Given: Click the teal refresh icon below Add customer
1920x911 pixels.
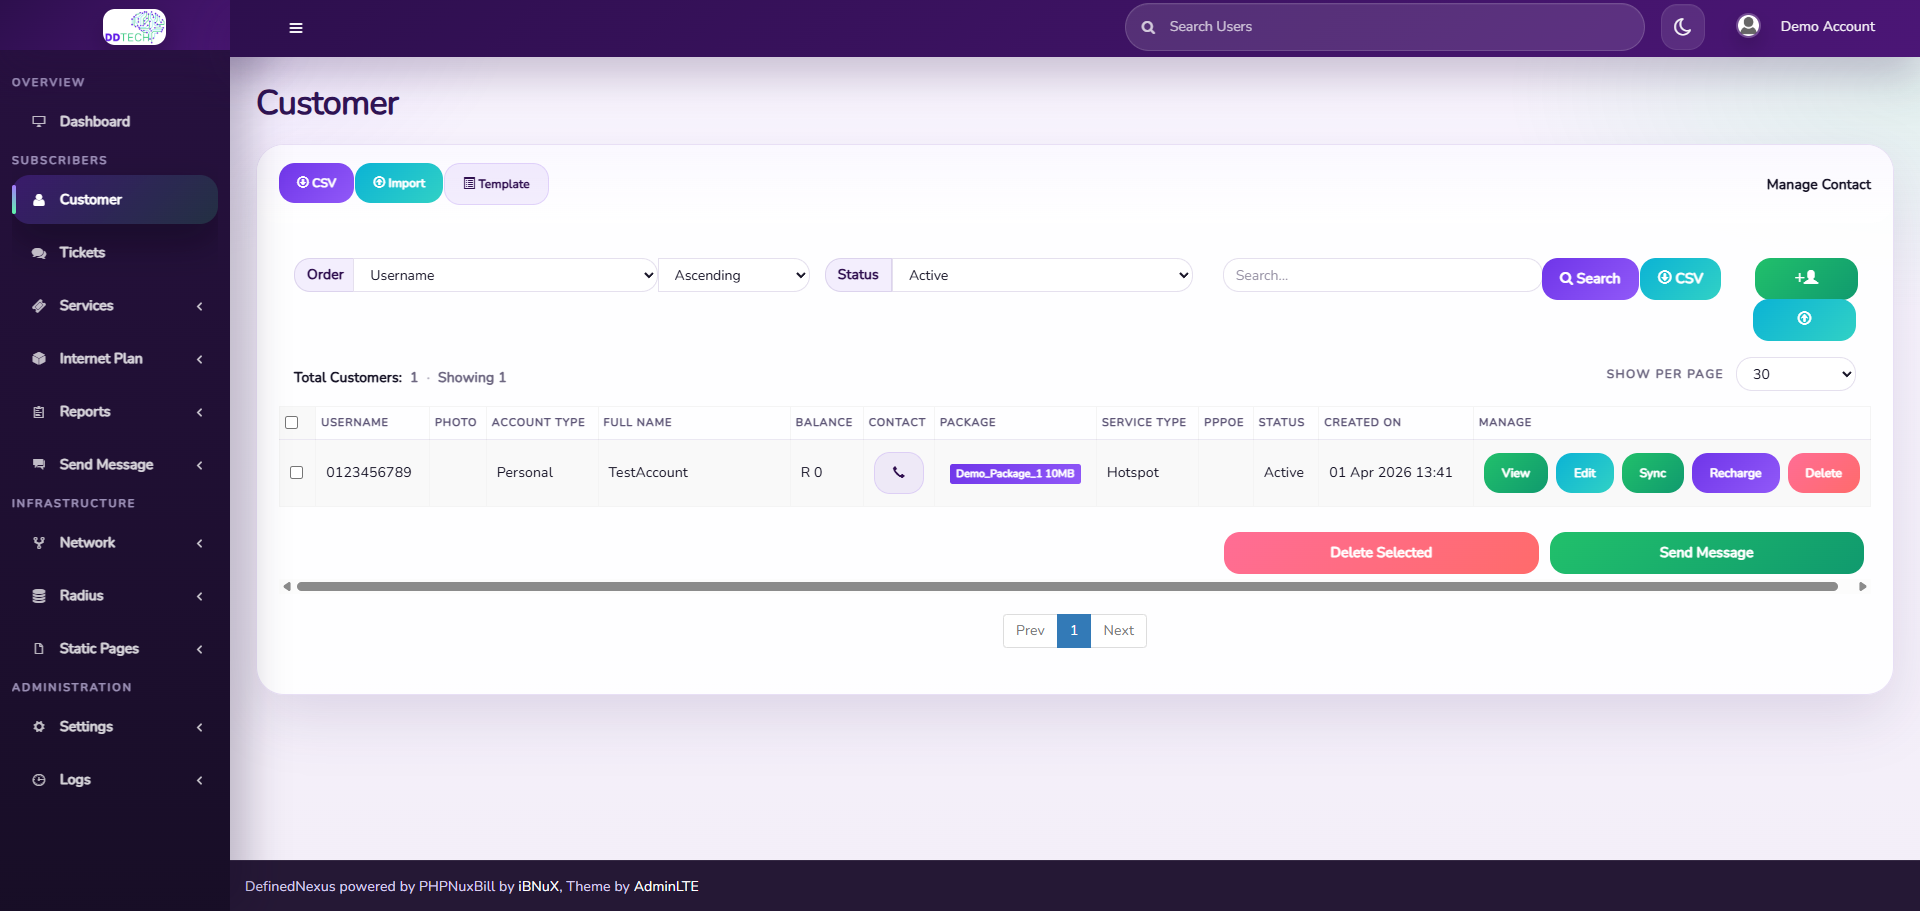Looking at the screenshot, I should pos(1804,318).
